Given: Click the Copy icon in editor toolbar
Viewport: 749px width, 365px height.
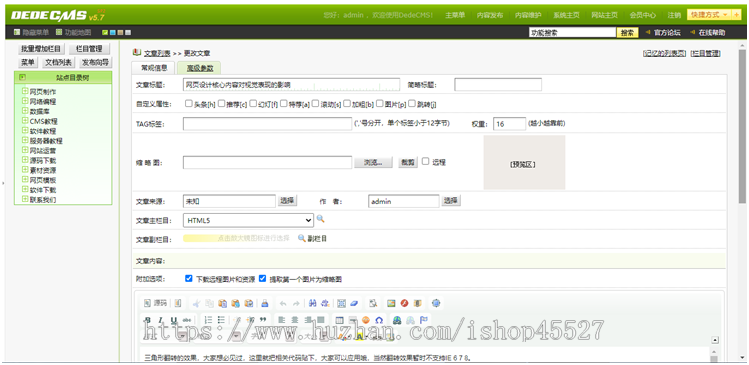Looking at the screenshot, I should tap(209, 303).
